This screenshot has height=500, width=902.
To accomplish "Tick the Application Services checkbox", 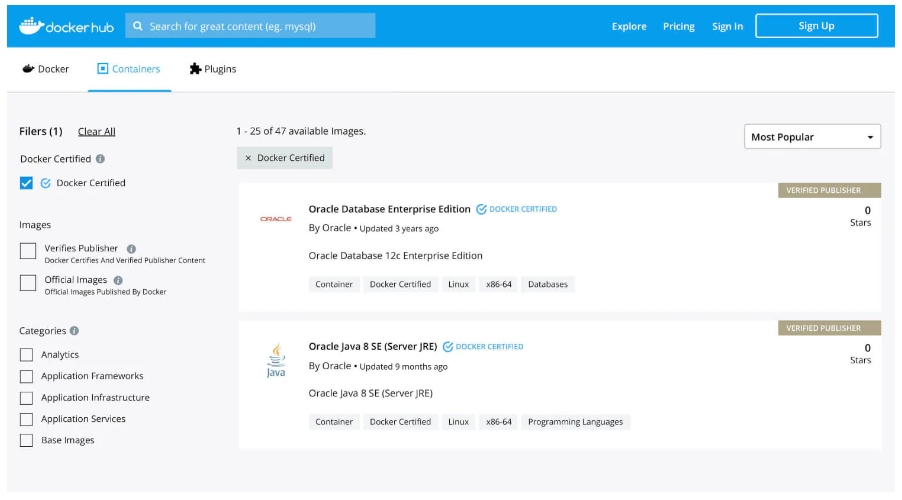I will click(26, 419).
